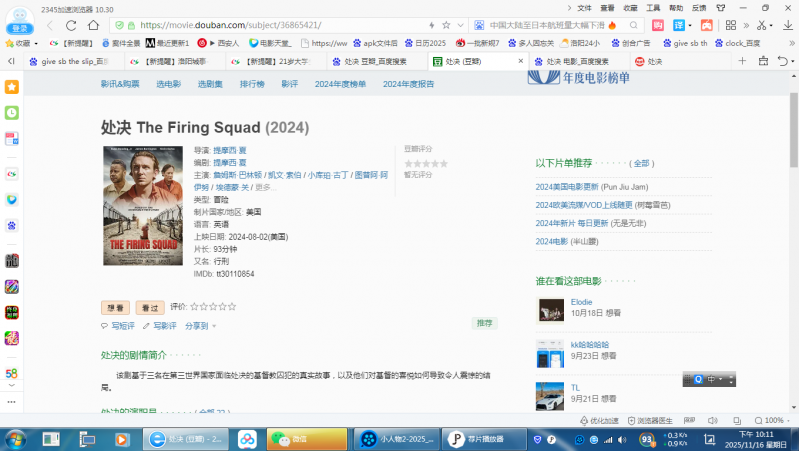Open the 优化加速 status bar item
Image resolution: width=799 pixels, height=451 pixels.
click(599, 420)
